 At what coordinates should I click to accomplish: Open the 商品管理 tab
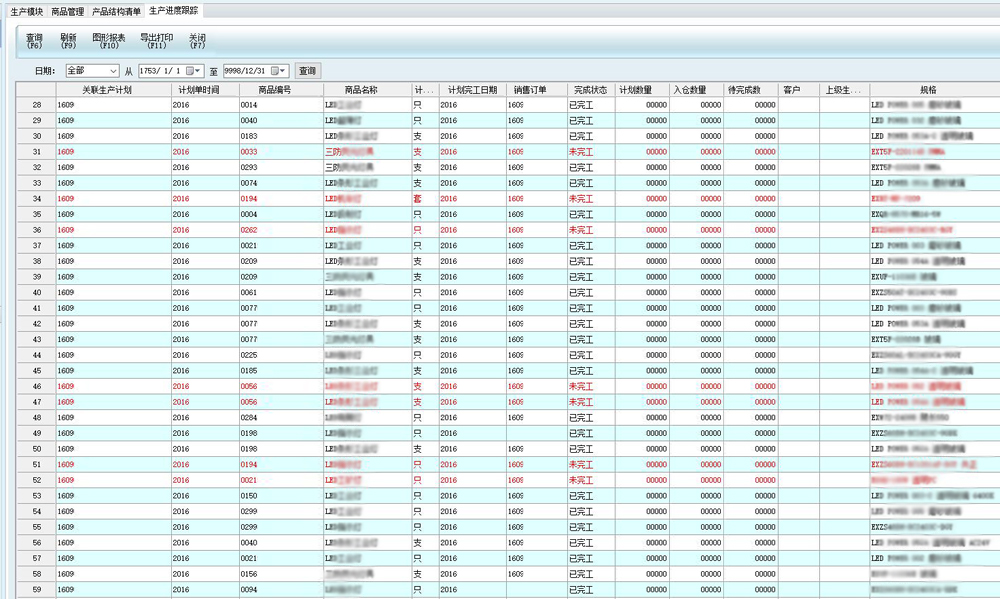68,11
